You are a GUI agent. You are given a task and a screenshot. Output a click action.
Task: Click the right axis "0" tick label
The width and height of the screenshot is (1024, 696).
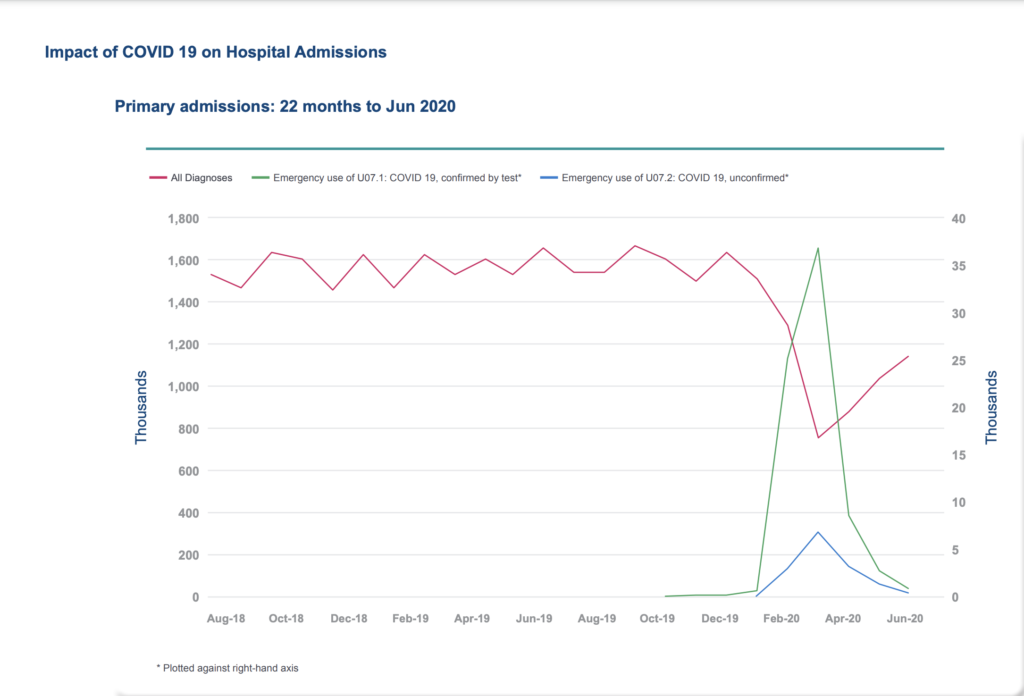(x=955, y=597)
